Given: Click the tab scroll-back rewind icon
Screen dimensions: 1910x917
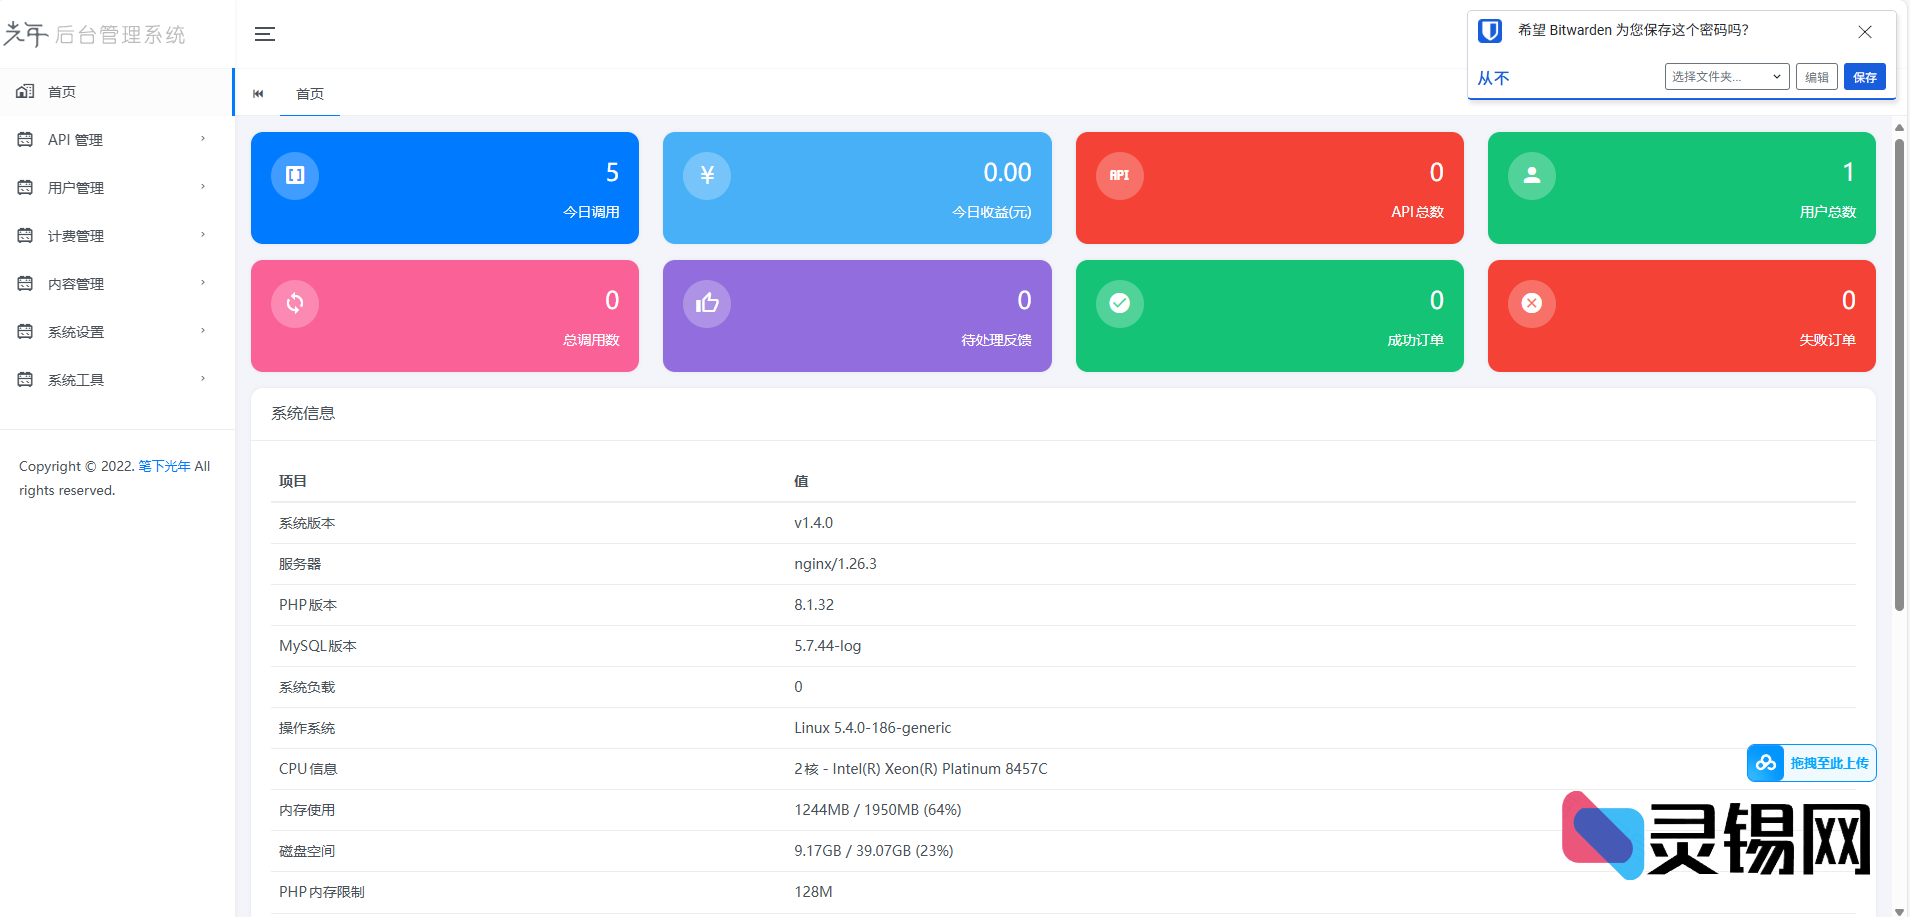Looking at the screenshot, I should pyautogui.click(x=258, y=94).
